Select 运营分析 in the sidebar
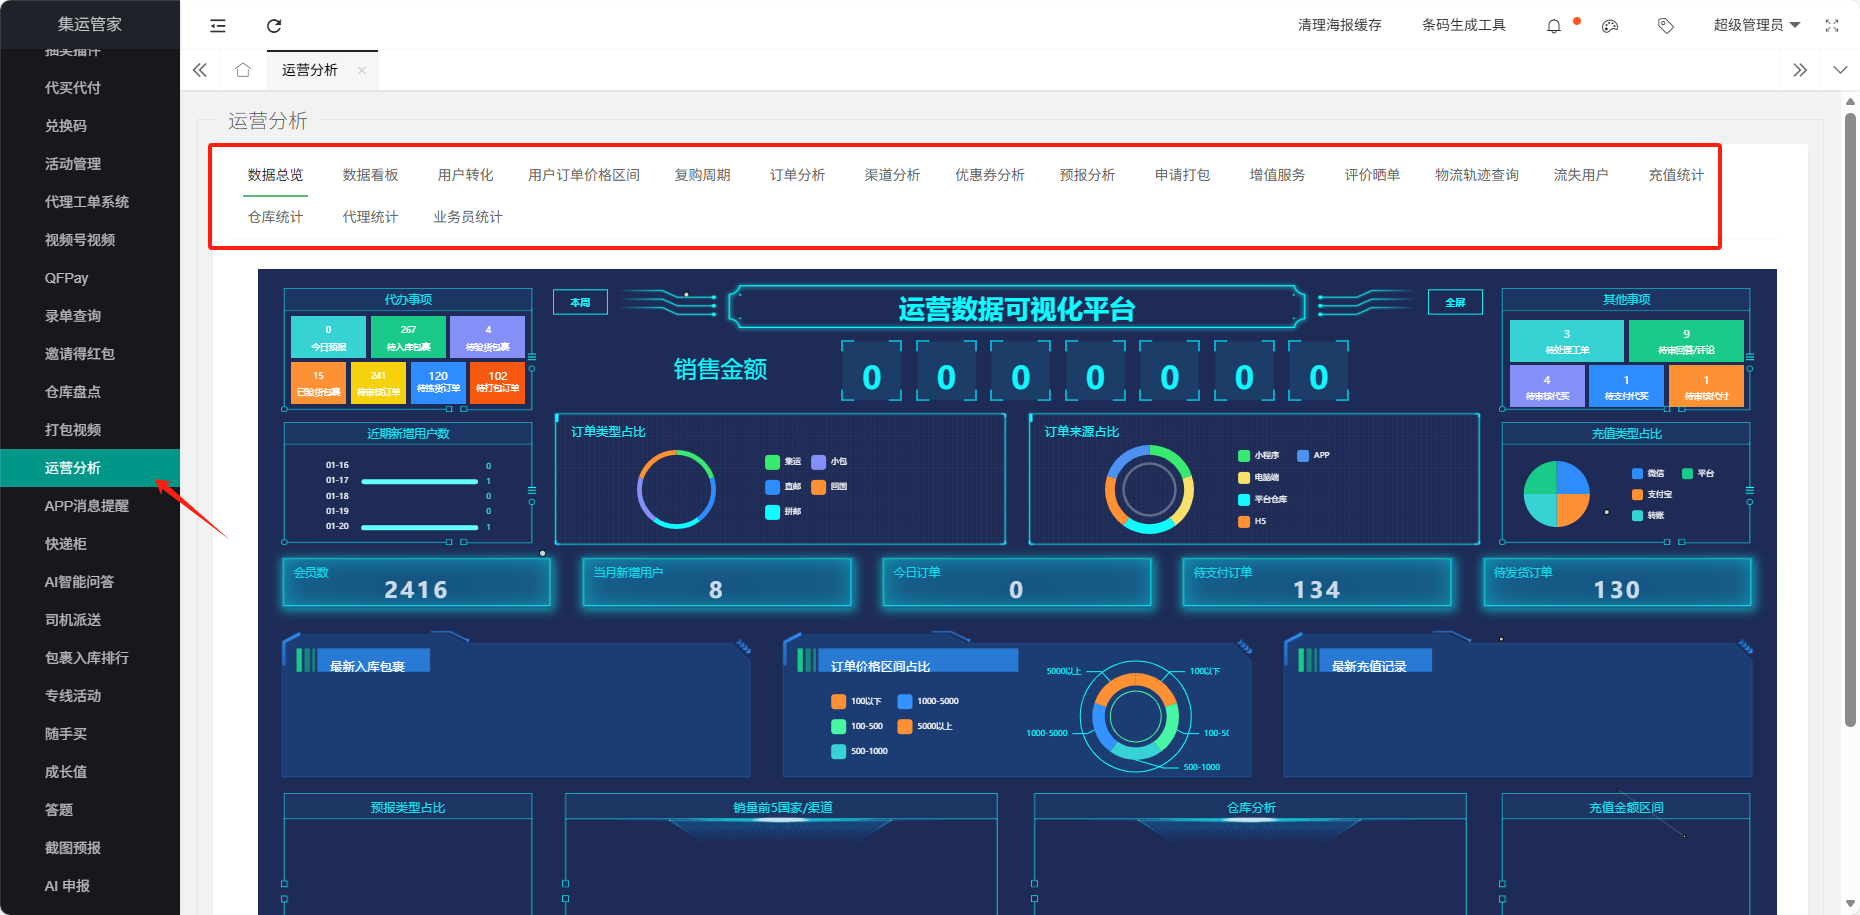Viewport: 1860px width, 915px height. click(x=90, y=468)
